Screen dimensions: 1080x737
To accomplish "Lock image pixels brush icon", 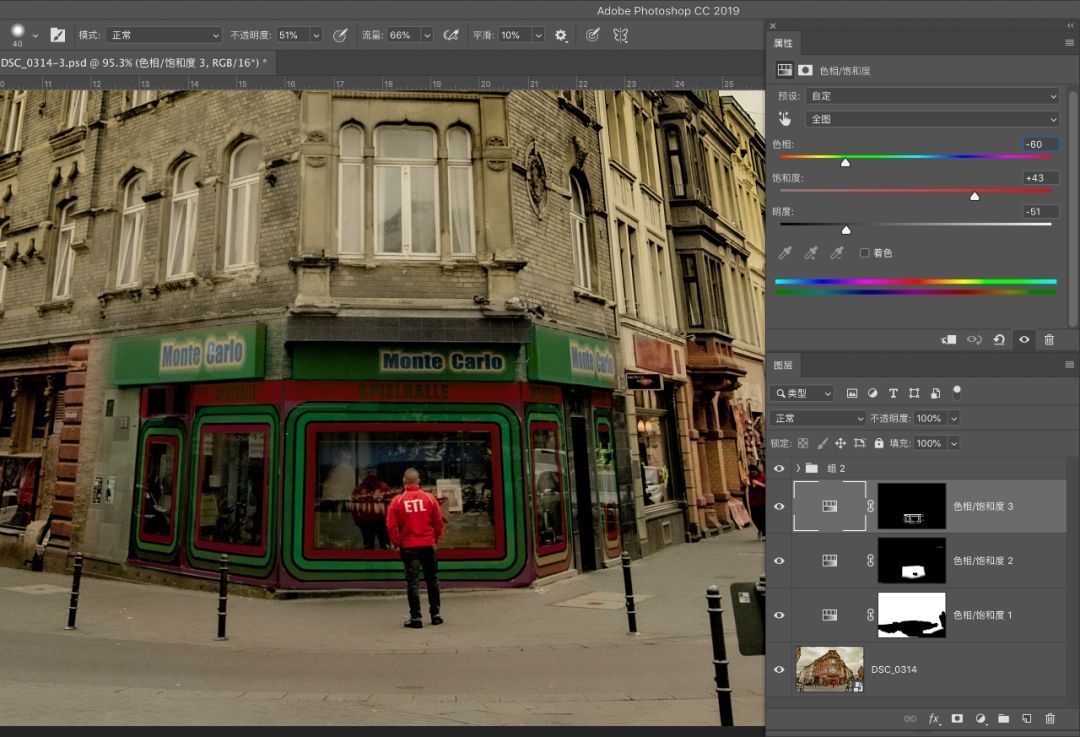I will point(822,443).
